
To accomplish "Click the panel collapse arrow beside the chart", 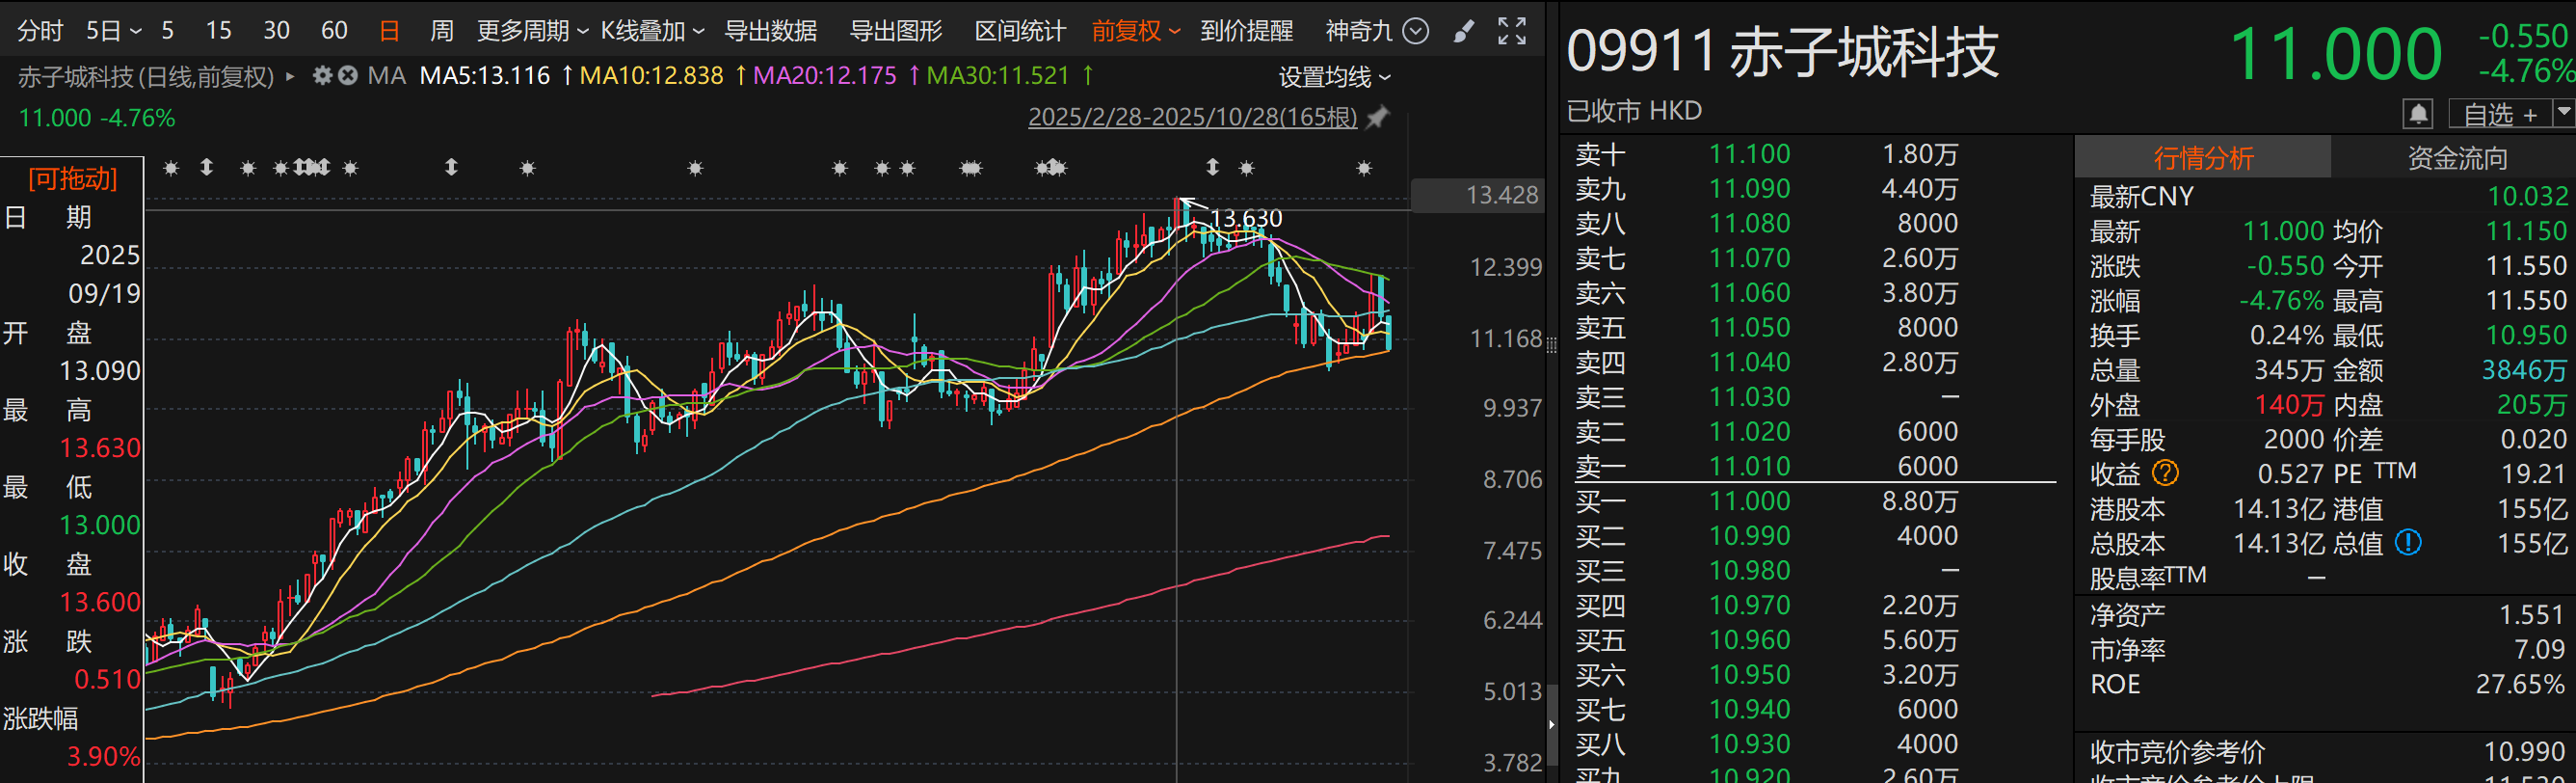I will [1551, 723].
